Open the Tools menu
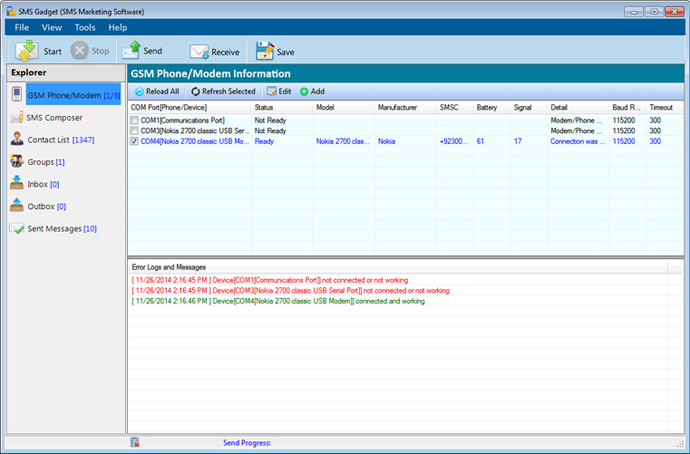The image size is (690, 454). tap(85, 27)
